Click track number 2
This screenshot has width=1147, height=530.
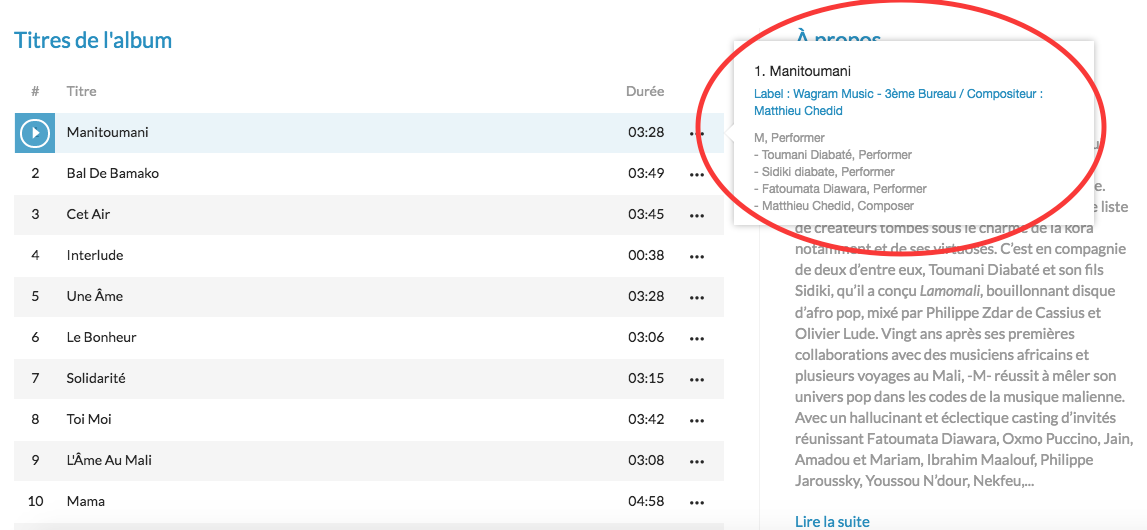coord(35,173)
